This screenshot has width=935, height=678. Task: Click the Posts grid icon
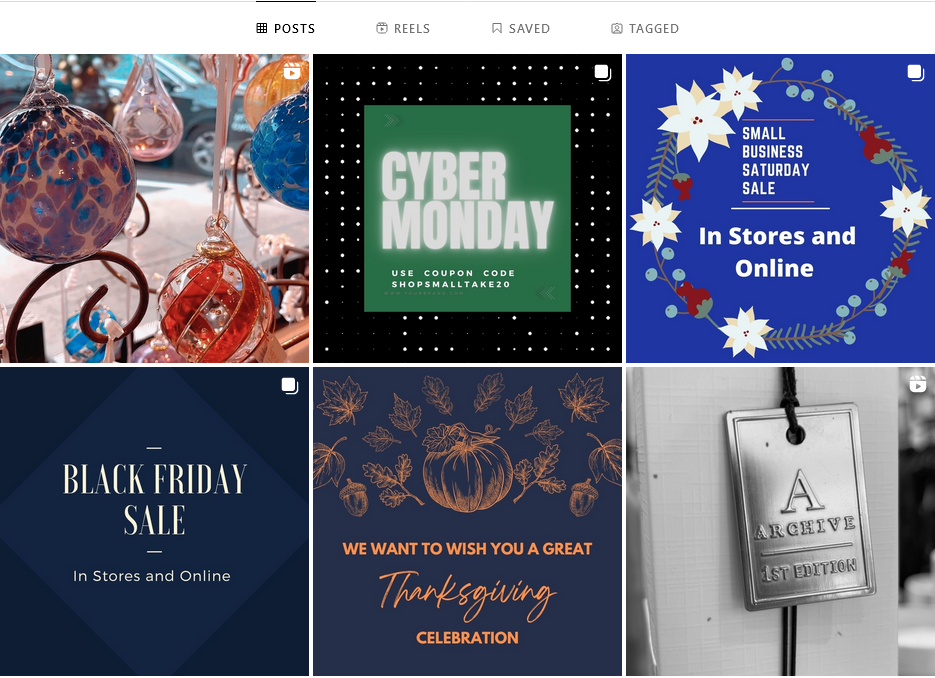pyautogui.click(x=261, y=28)
